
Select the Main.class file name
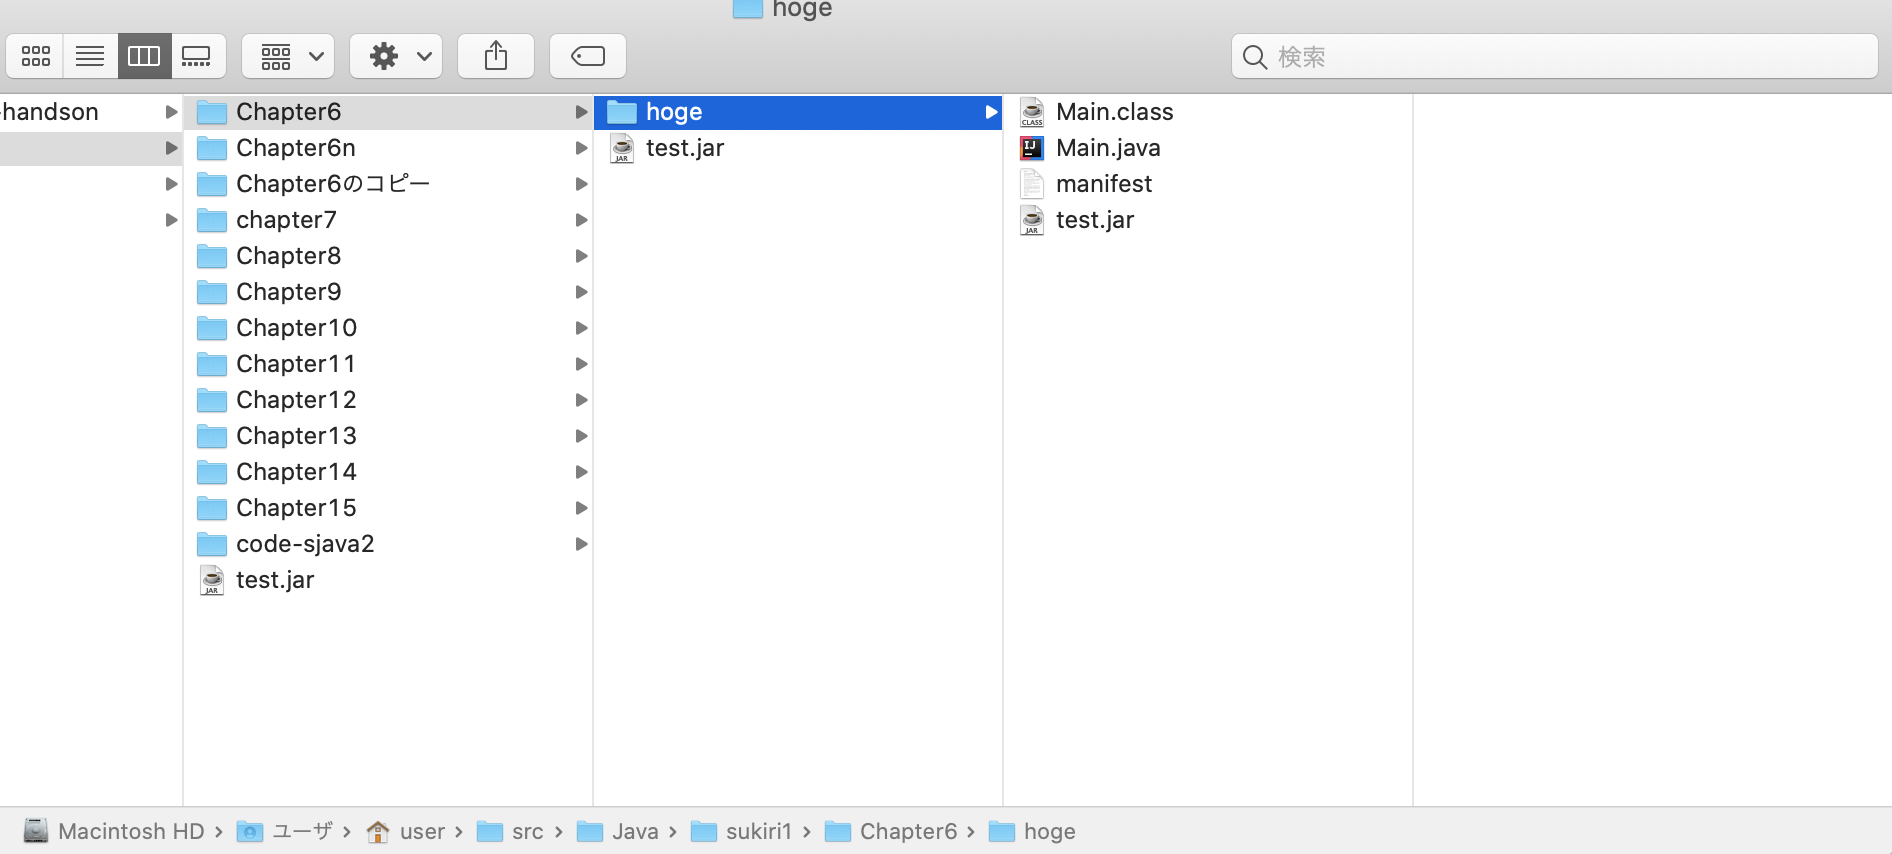tap(1115, 112)
